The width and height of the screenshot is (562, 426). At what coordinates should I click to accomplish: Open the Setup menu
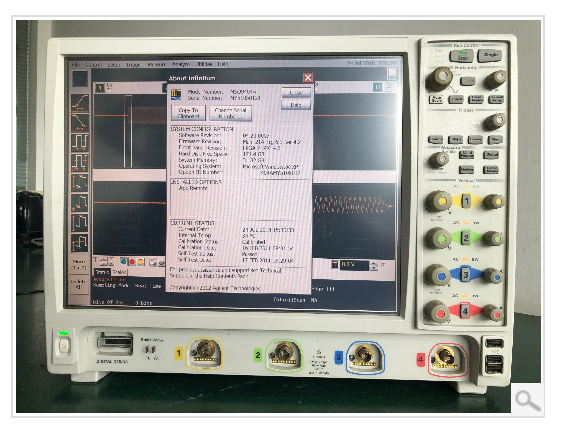tap(114, 65)
